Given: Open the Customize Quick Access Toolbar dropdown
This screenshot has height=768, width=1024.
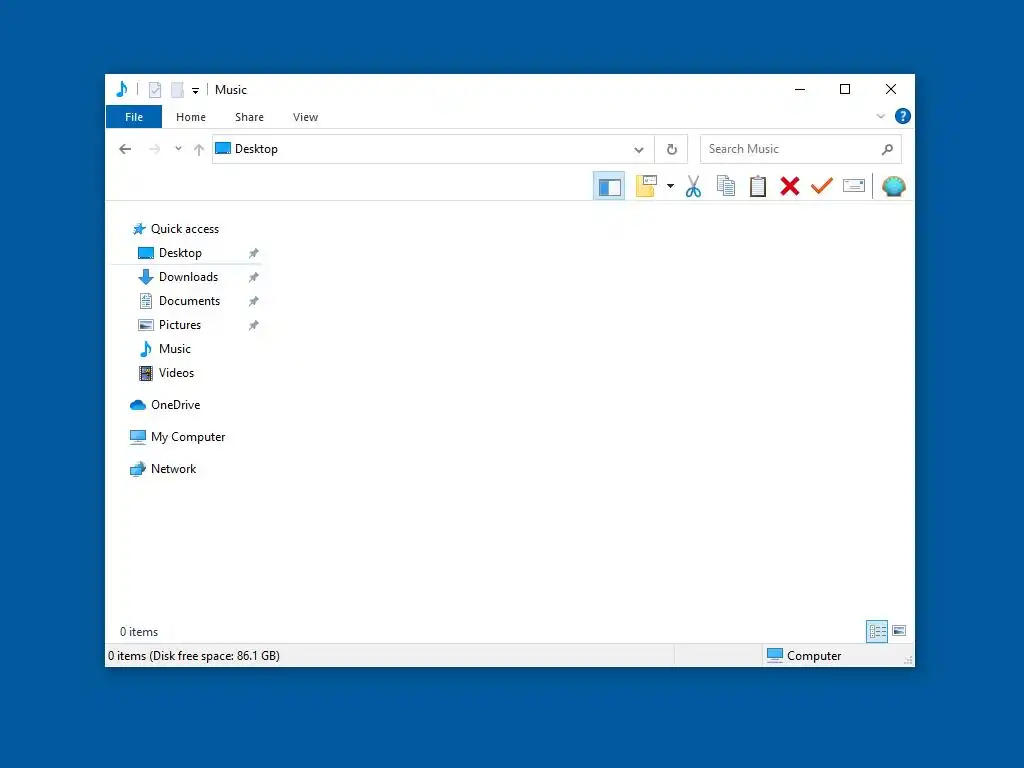Looking at the screenshot, I should coord(195,91).
